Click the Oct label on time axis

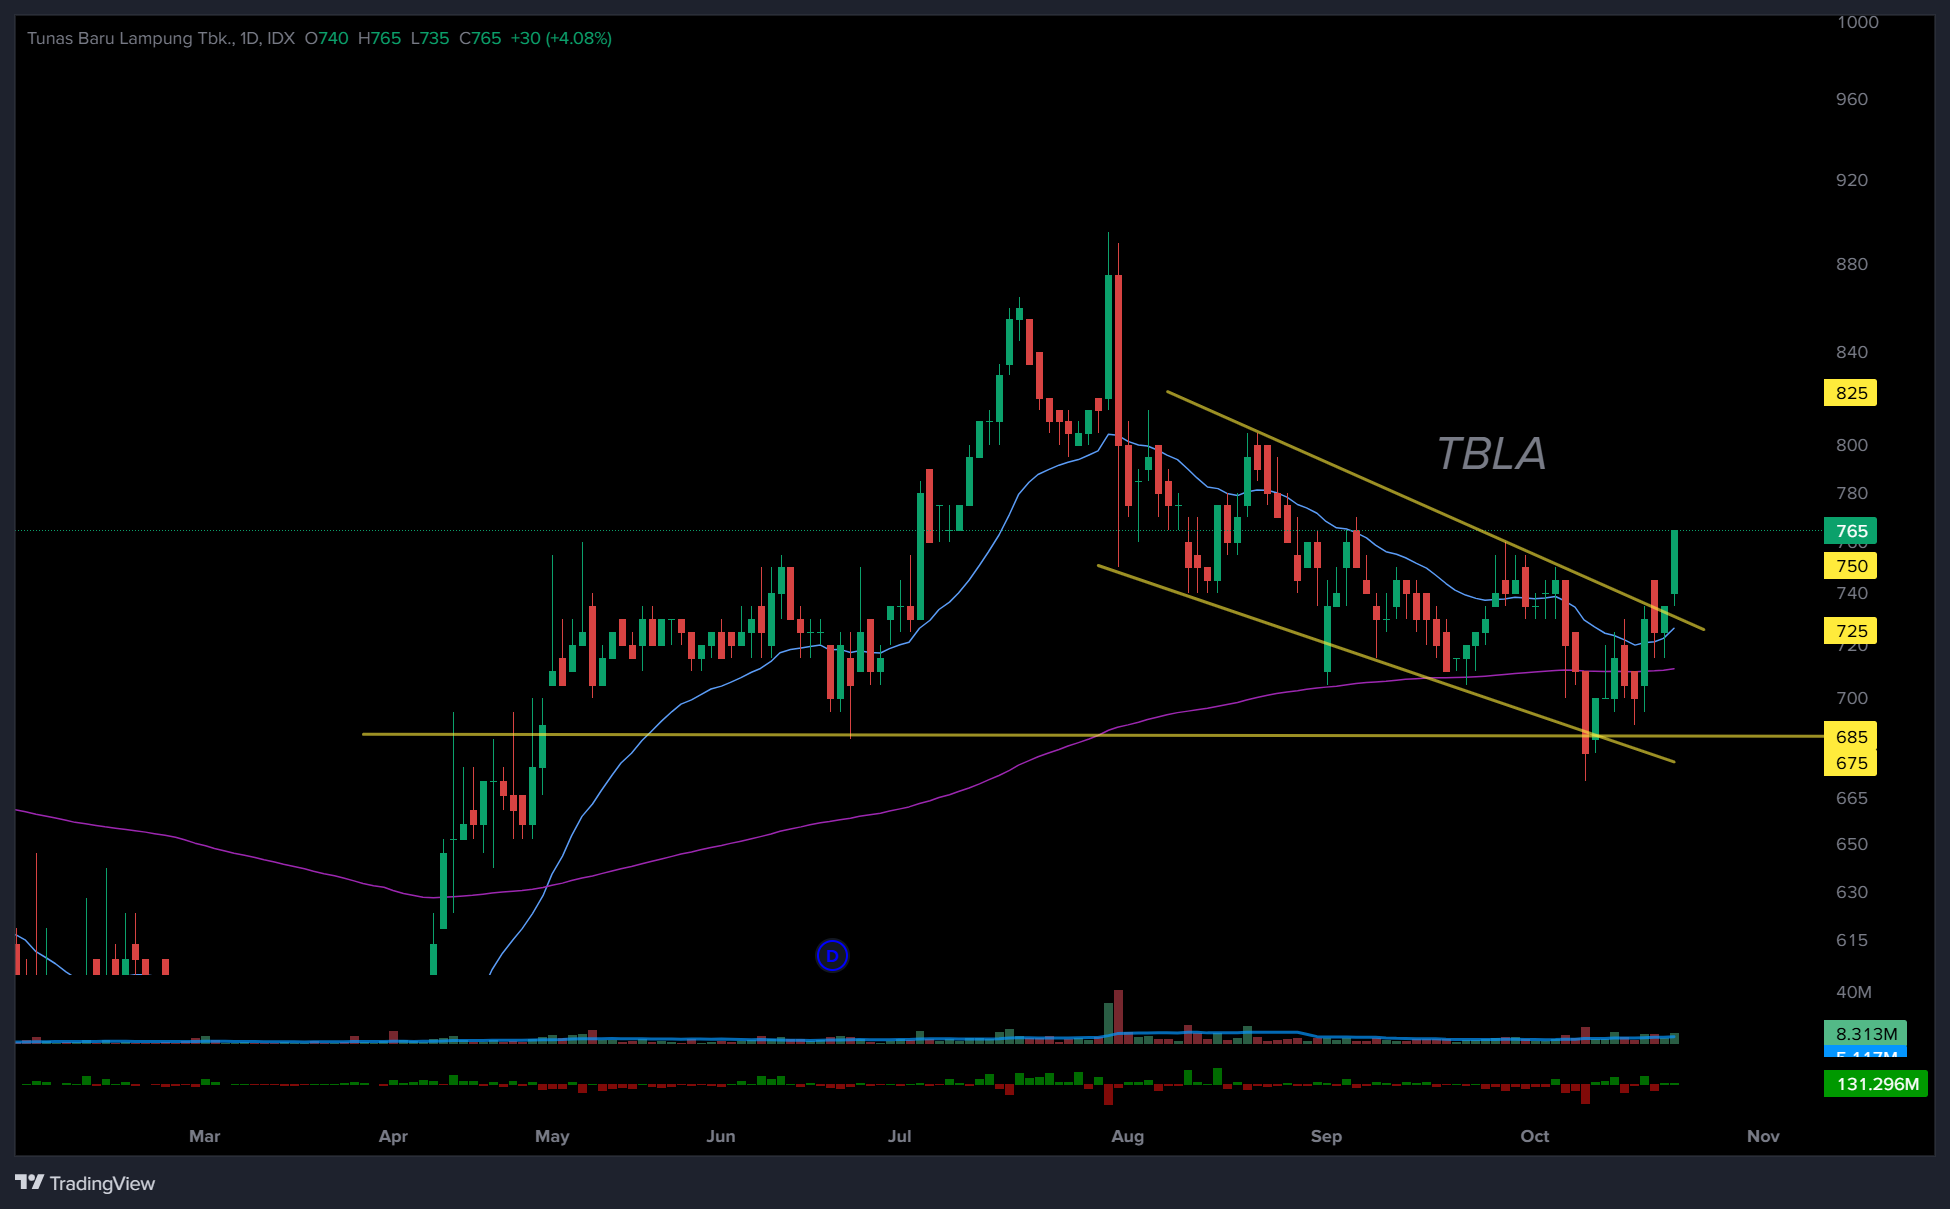click(1534, 1136)
